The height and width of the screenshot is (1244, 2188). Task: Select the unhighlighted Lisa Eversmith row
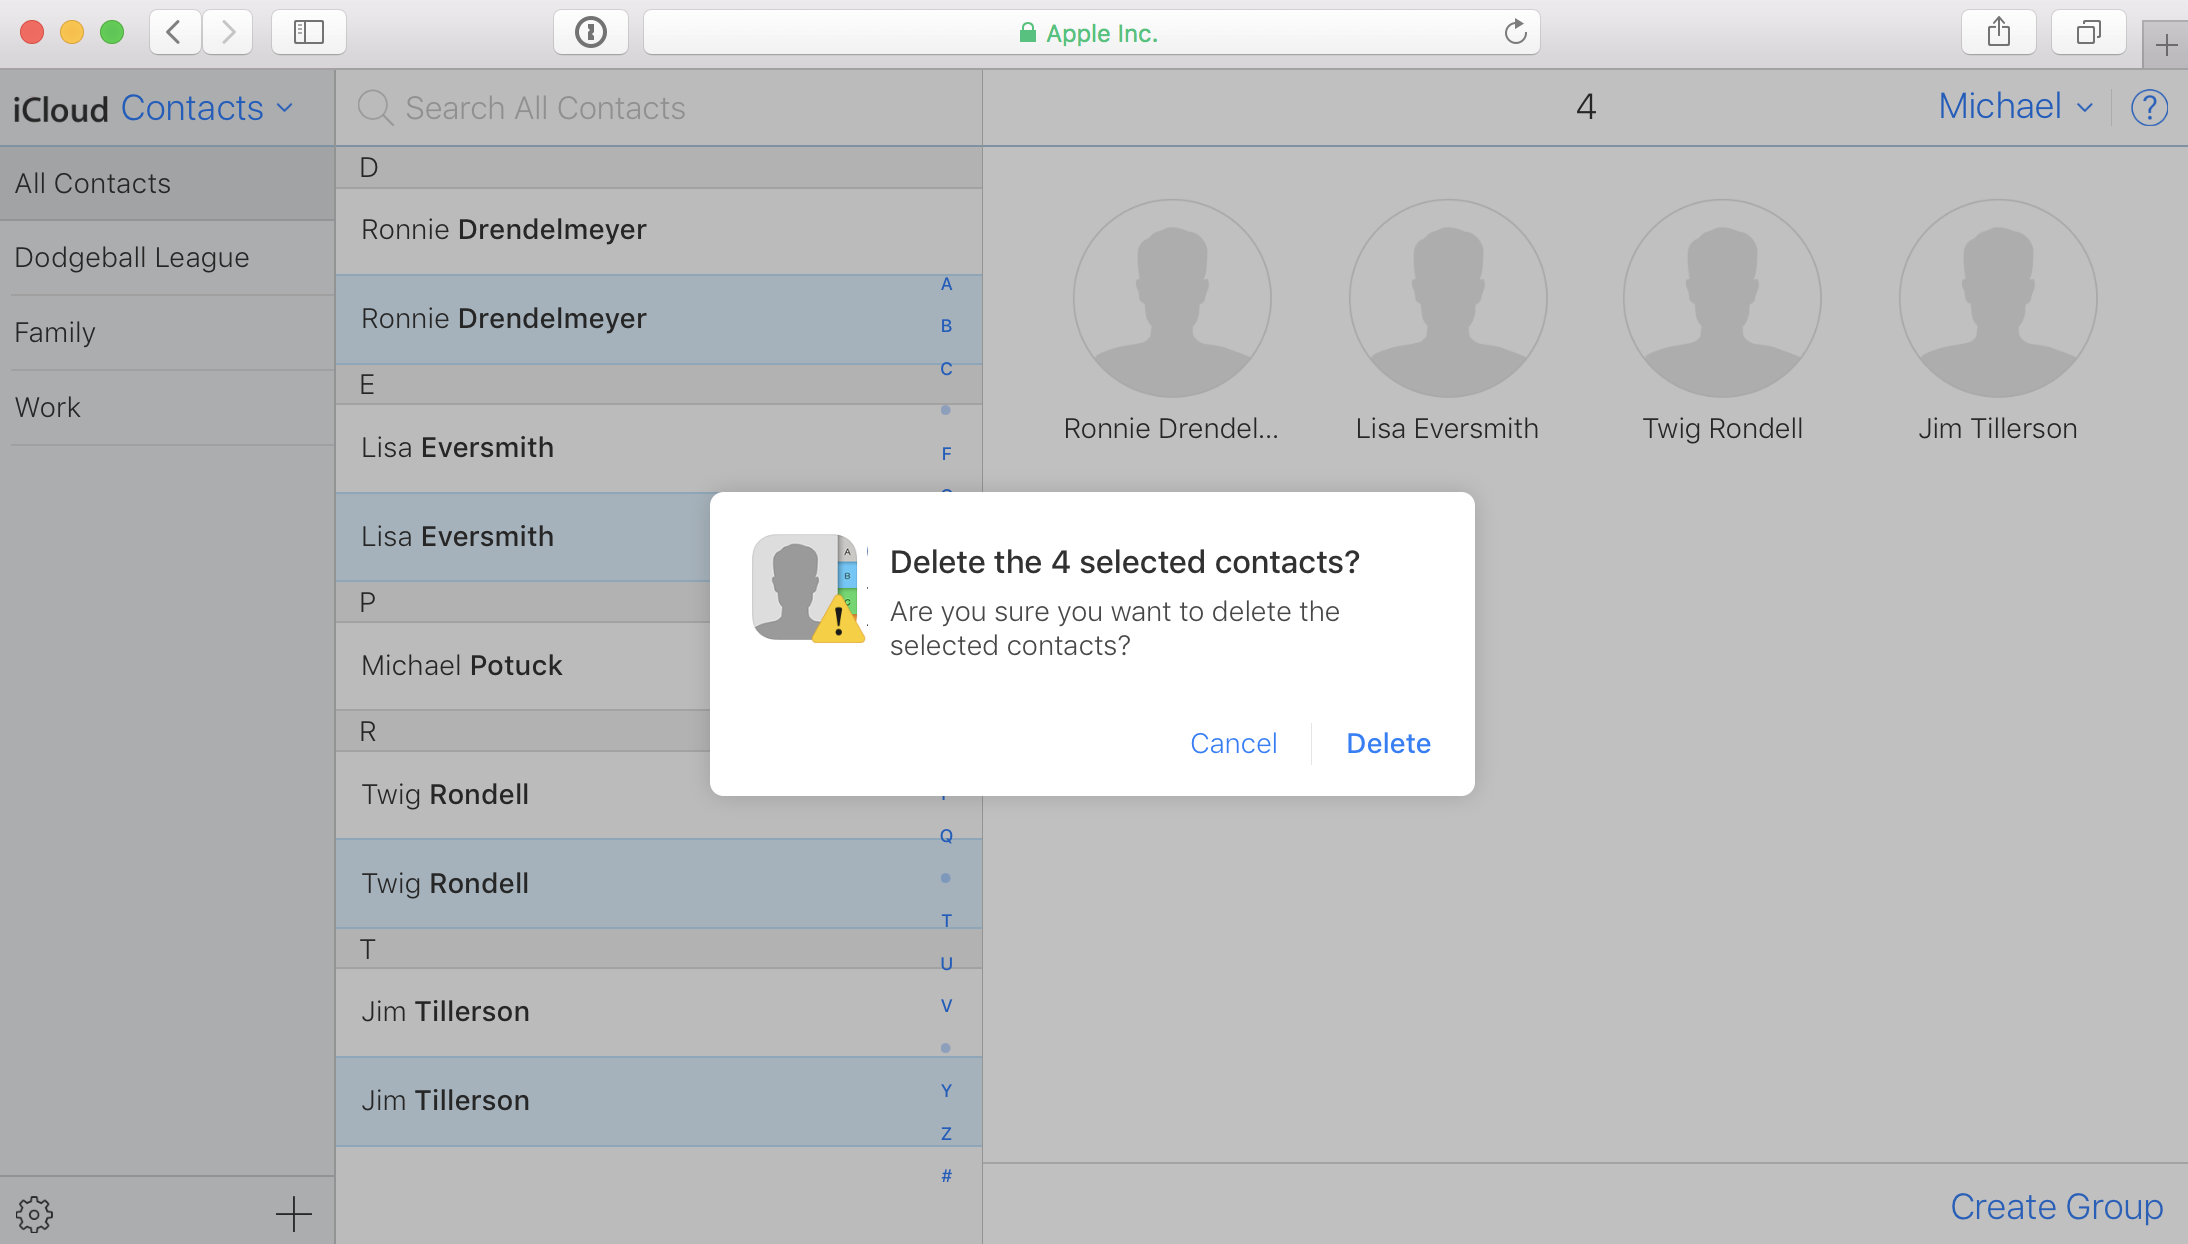tap(658, 448)
